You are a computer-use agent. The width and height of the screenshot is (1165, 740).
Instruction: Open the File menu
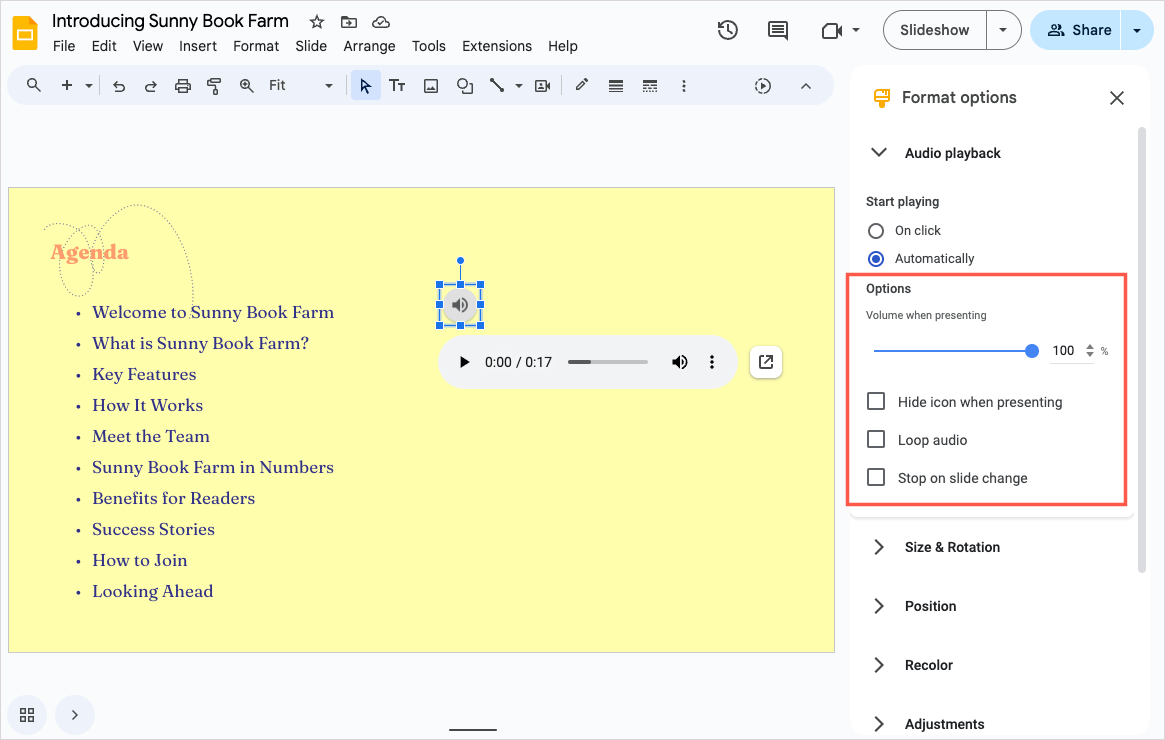pos(64,46)
